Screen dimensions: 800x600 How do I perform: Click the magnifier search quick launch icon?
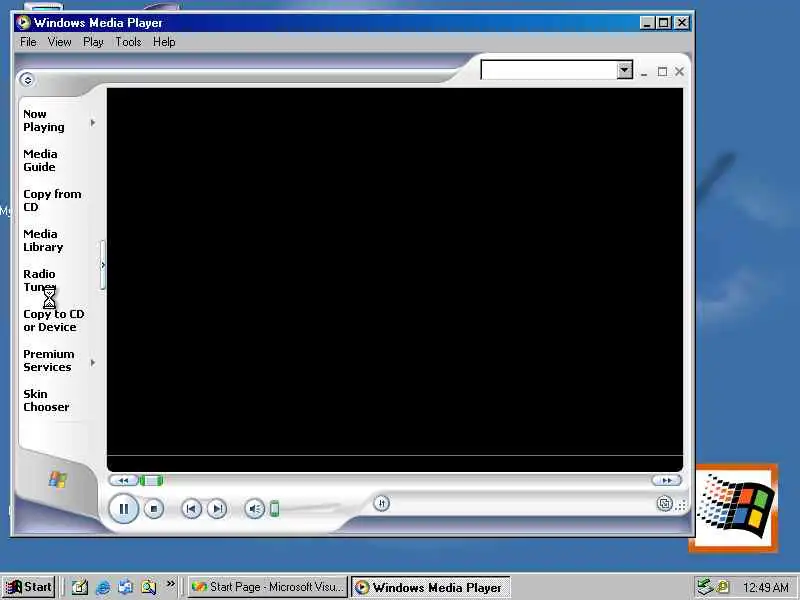[x=148, y=587]
